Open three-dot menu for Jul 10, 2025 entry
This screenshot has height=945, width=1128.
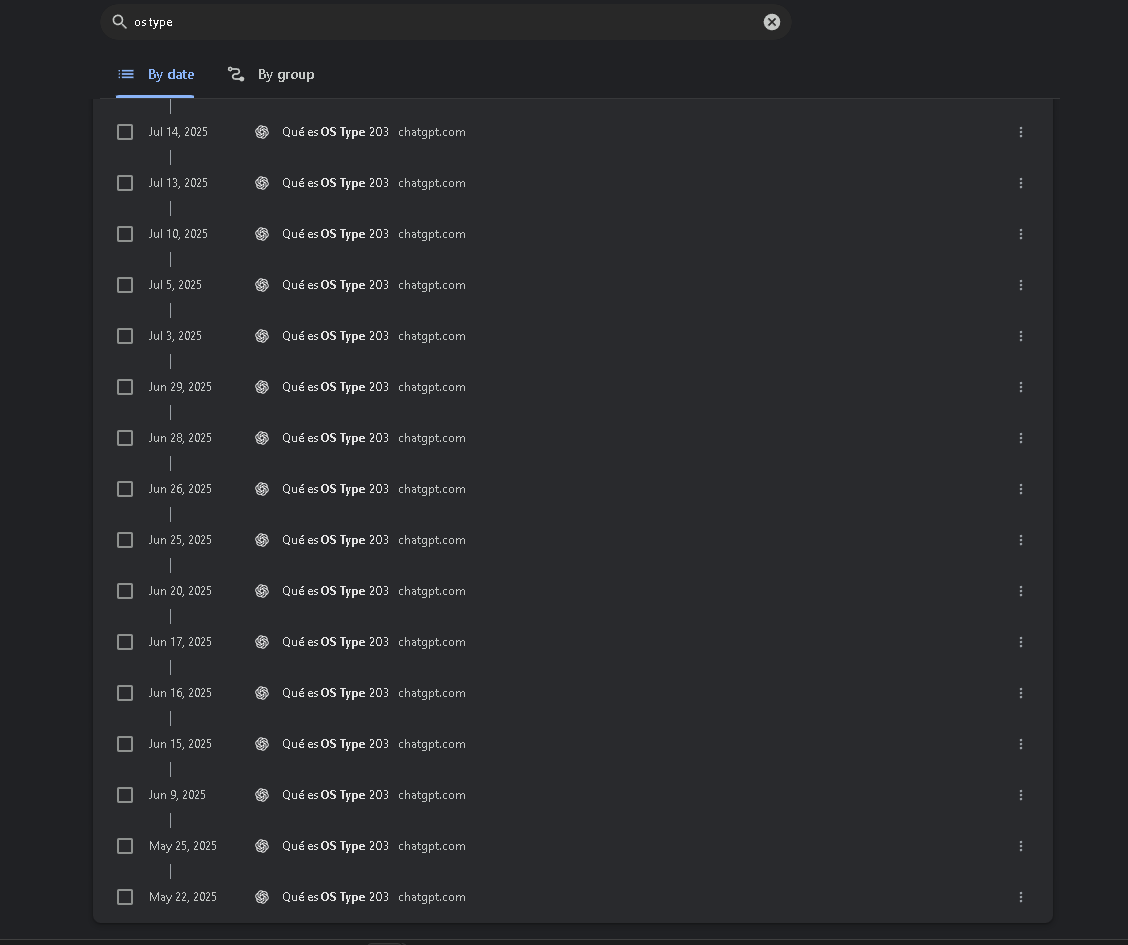pos(1021,234)
